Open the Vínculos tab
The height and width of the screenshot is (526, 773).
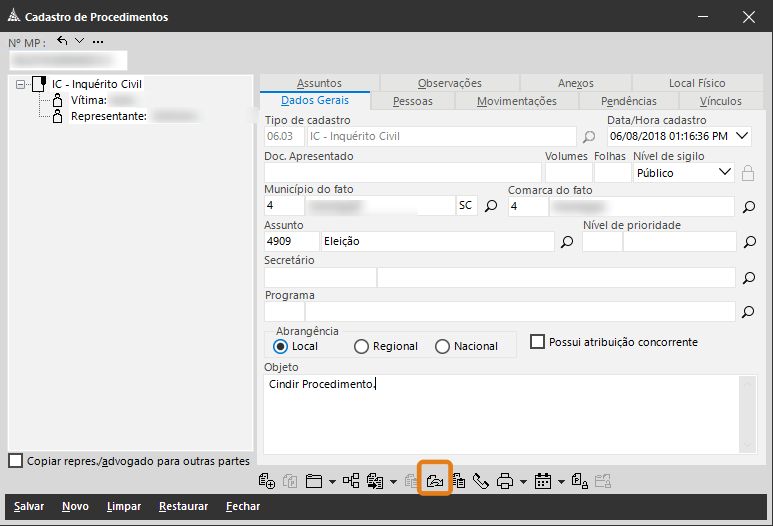pos(720,101)
